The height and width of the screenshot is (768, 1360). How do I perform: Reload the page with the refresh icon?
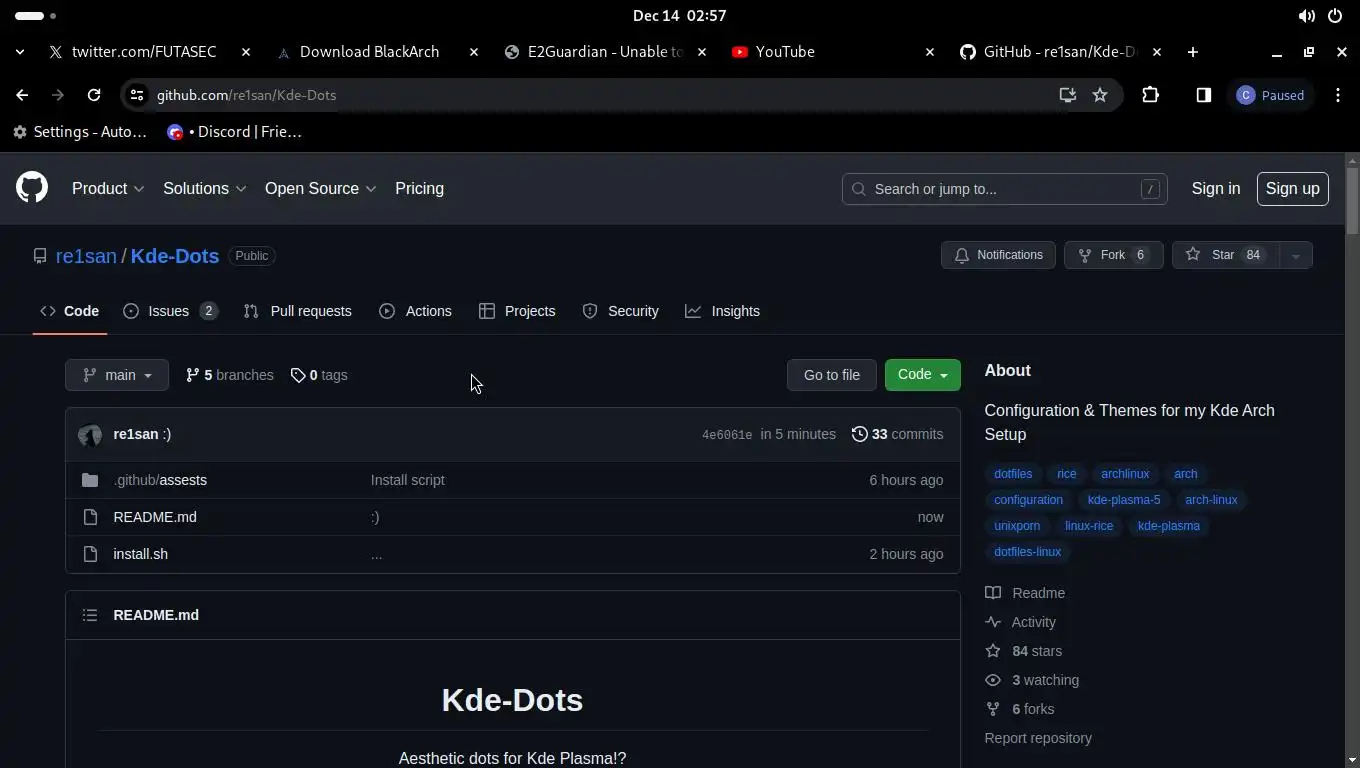pos(94,95)
